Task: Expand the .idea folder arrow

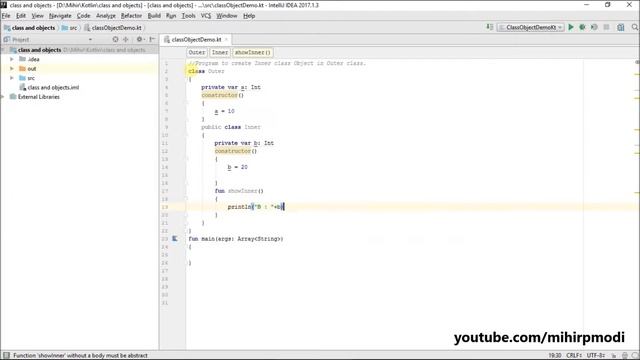Action: coord(12,59)
